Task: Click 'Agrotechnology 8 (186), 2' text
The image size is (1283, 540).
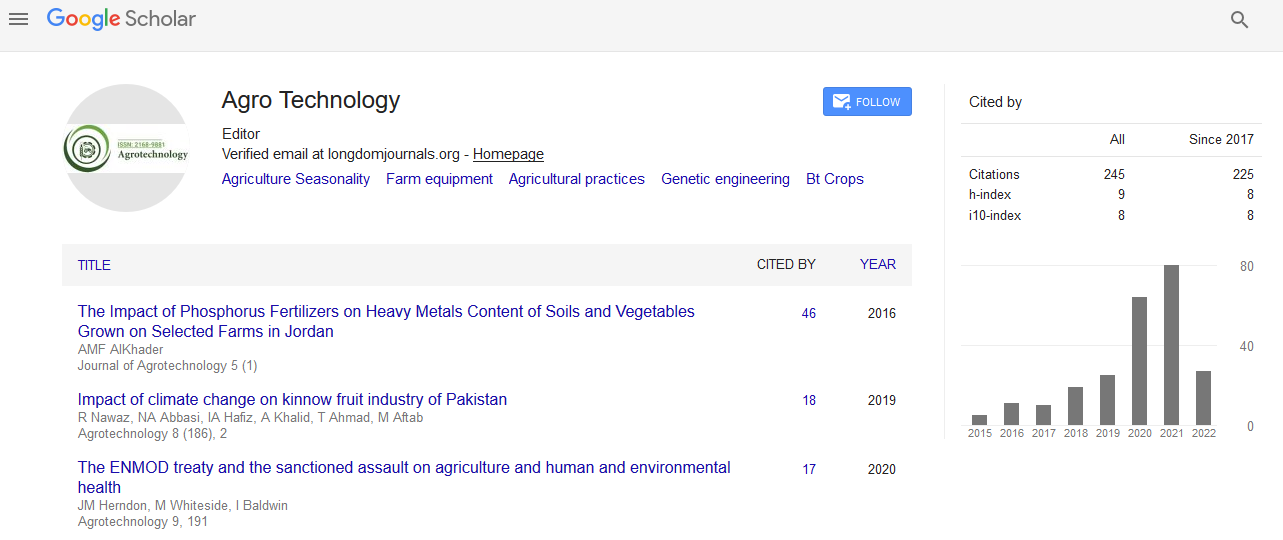Action: click(152, 434)
